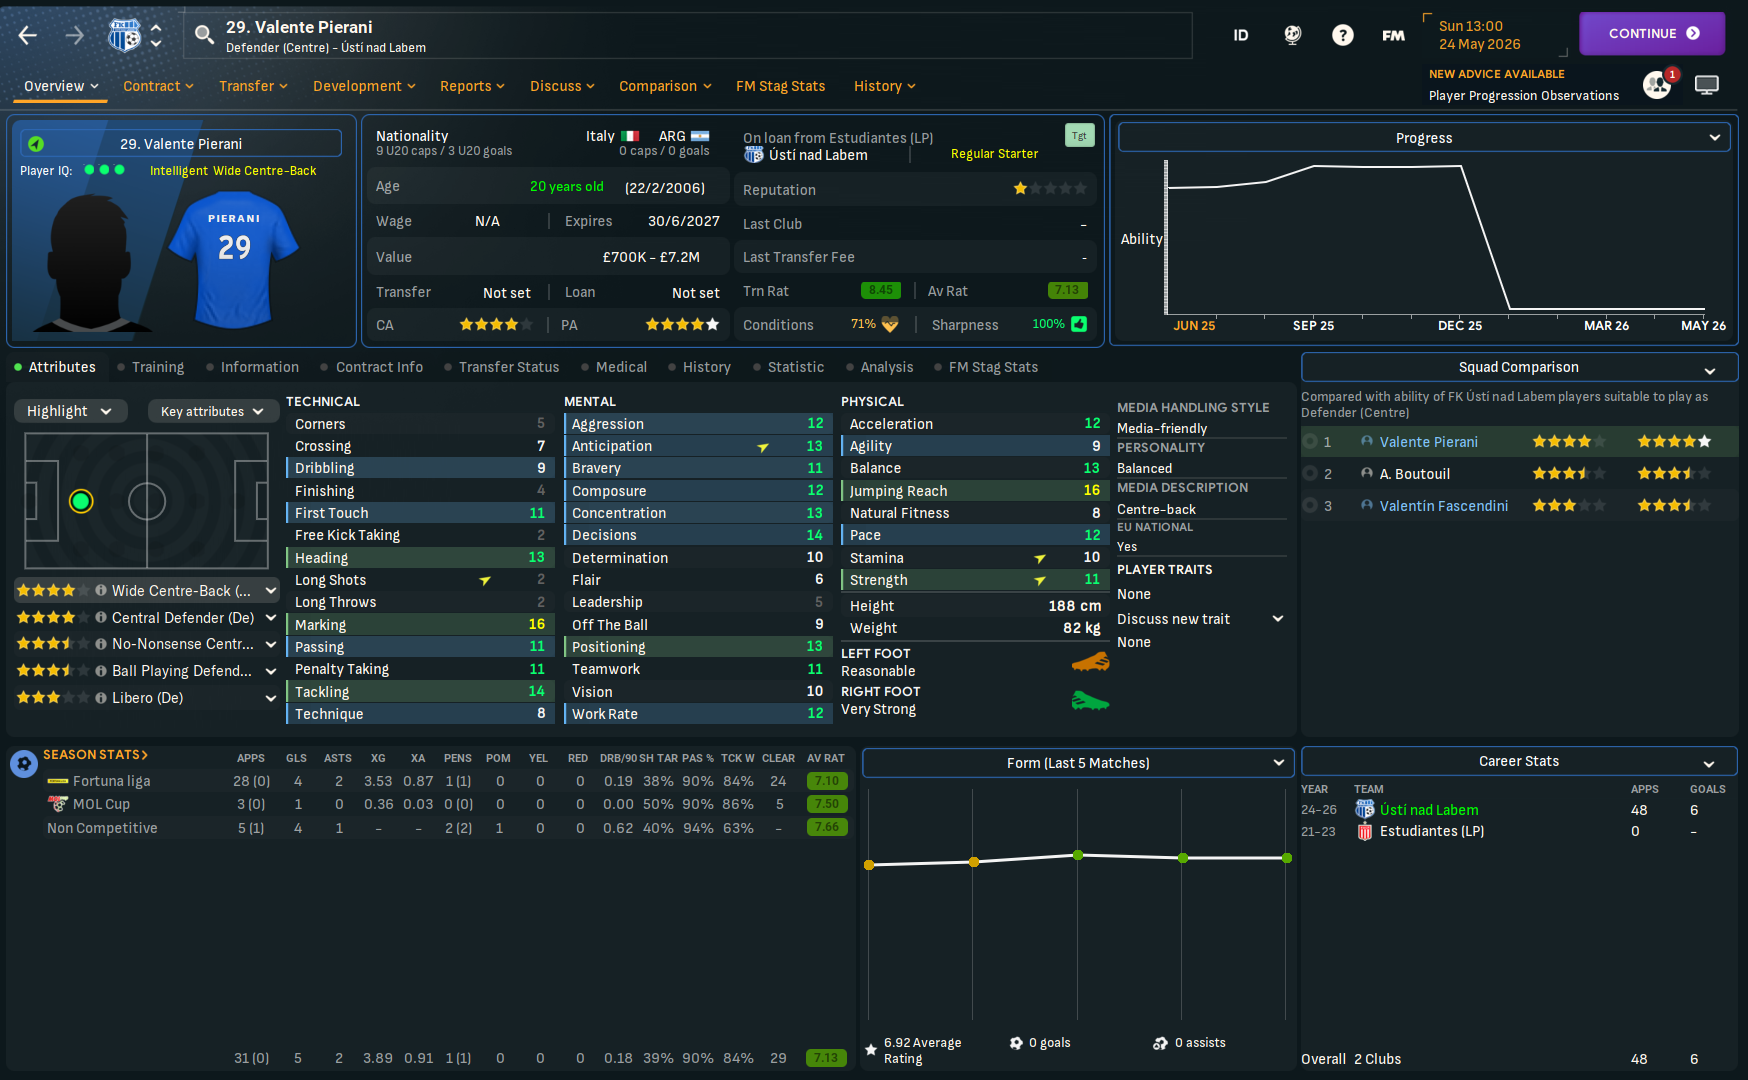The image size is (1748, 1080).
Task: Click the help question mark icon
Action: (1342, 35)
